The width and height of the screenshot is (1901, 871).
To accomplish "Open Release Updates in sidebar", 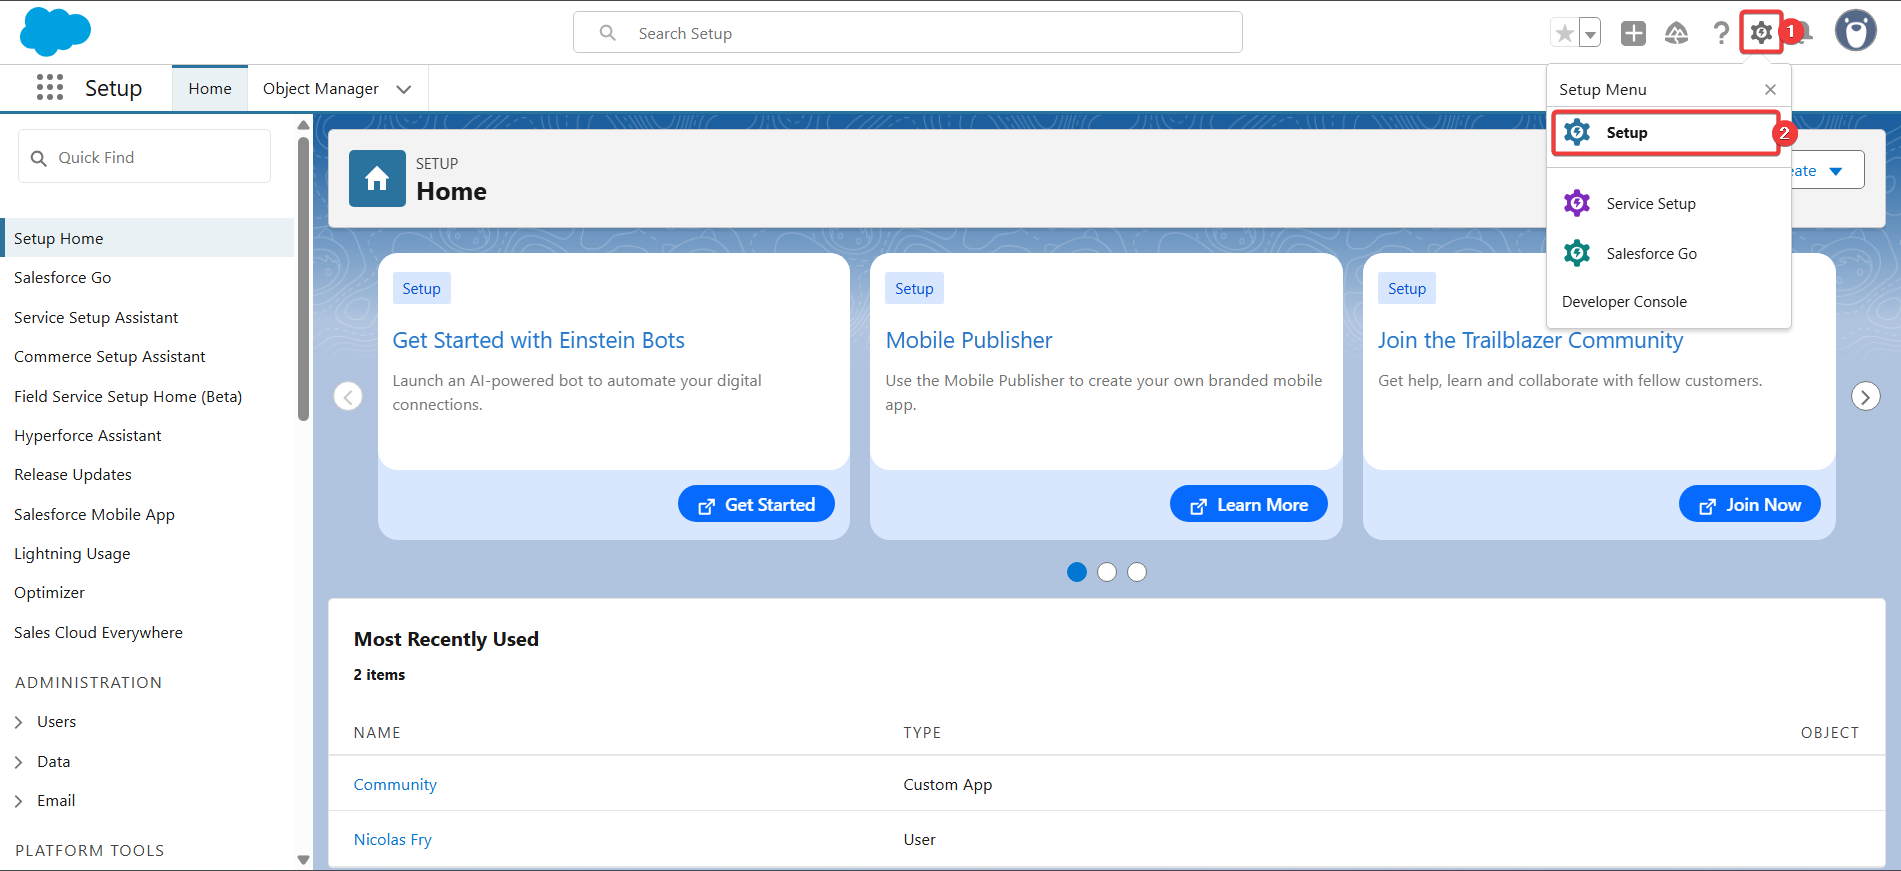I will coord(73,475).
